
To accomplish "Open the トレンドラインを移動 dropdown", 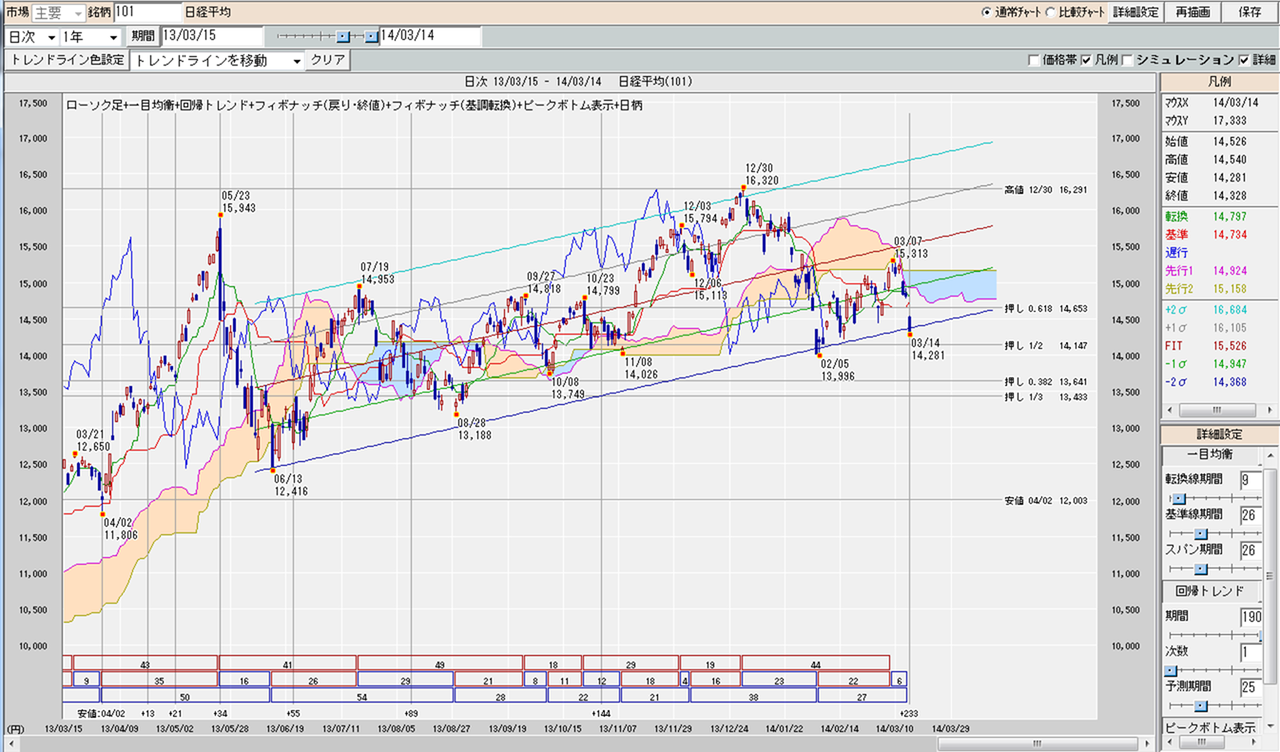I will [217, 60].
